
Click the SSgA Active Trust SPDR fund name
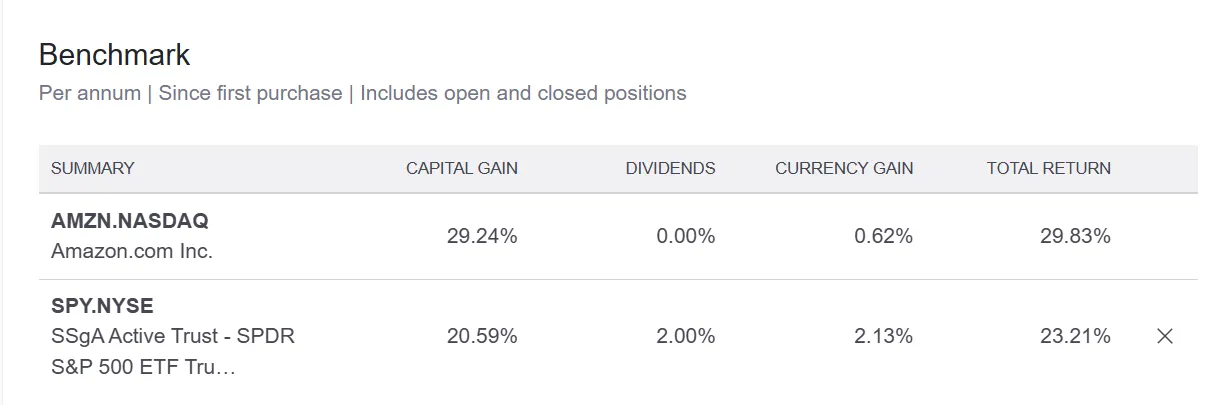[172, 336]
